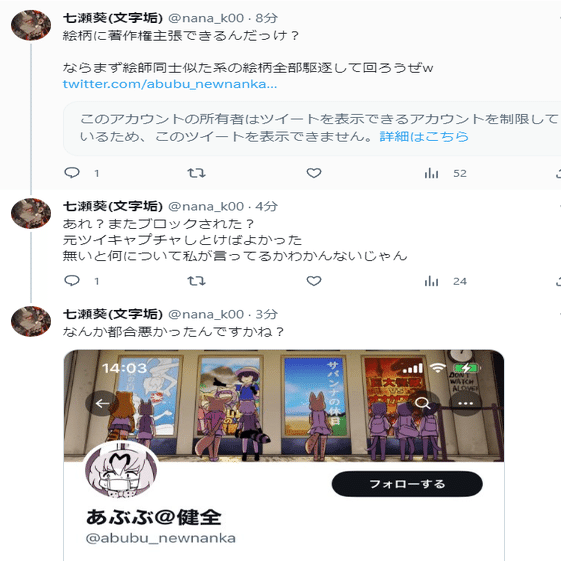Open 七瀬葵 avatar on first tweet
Screen dimensions: 561x561
pyautogui.click(x=31, y=25)
